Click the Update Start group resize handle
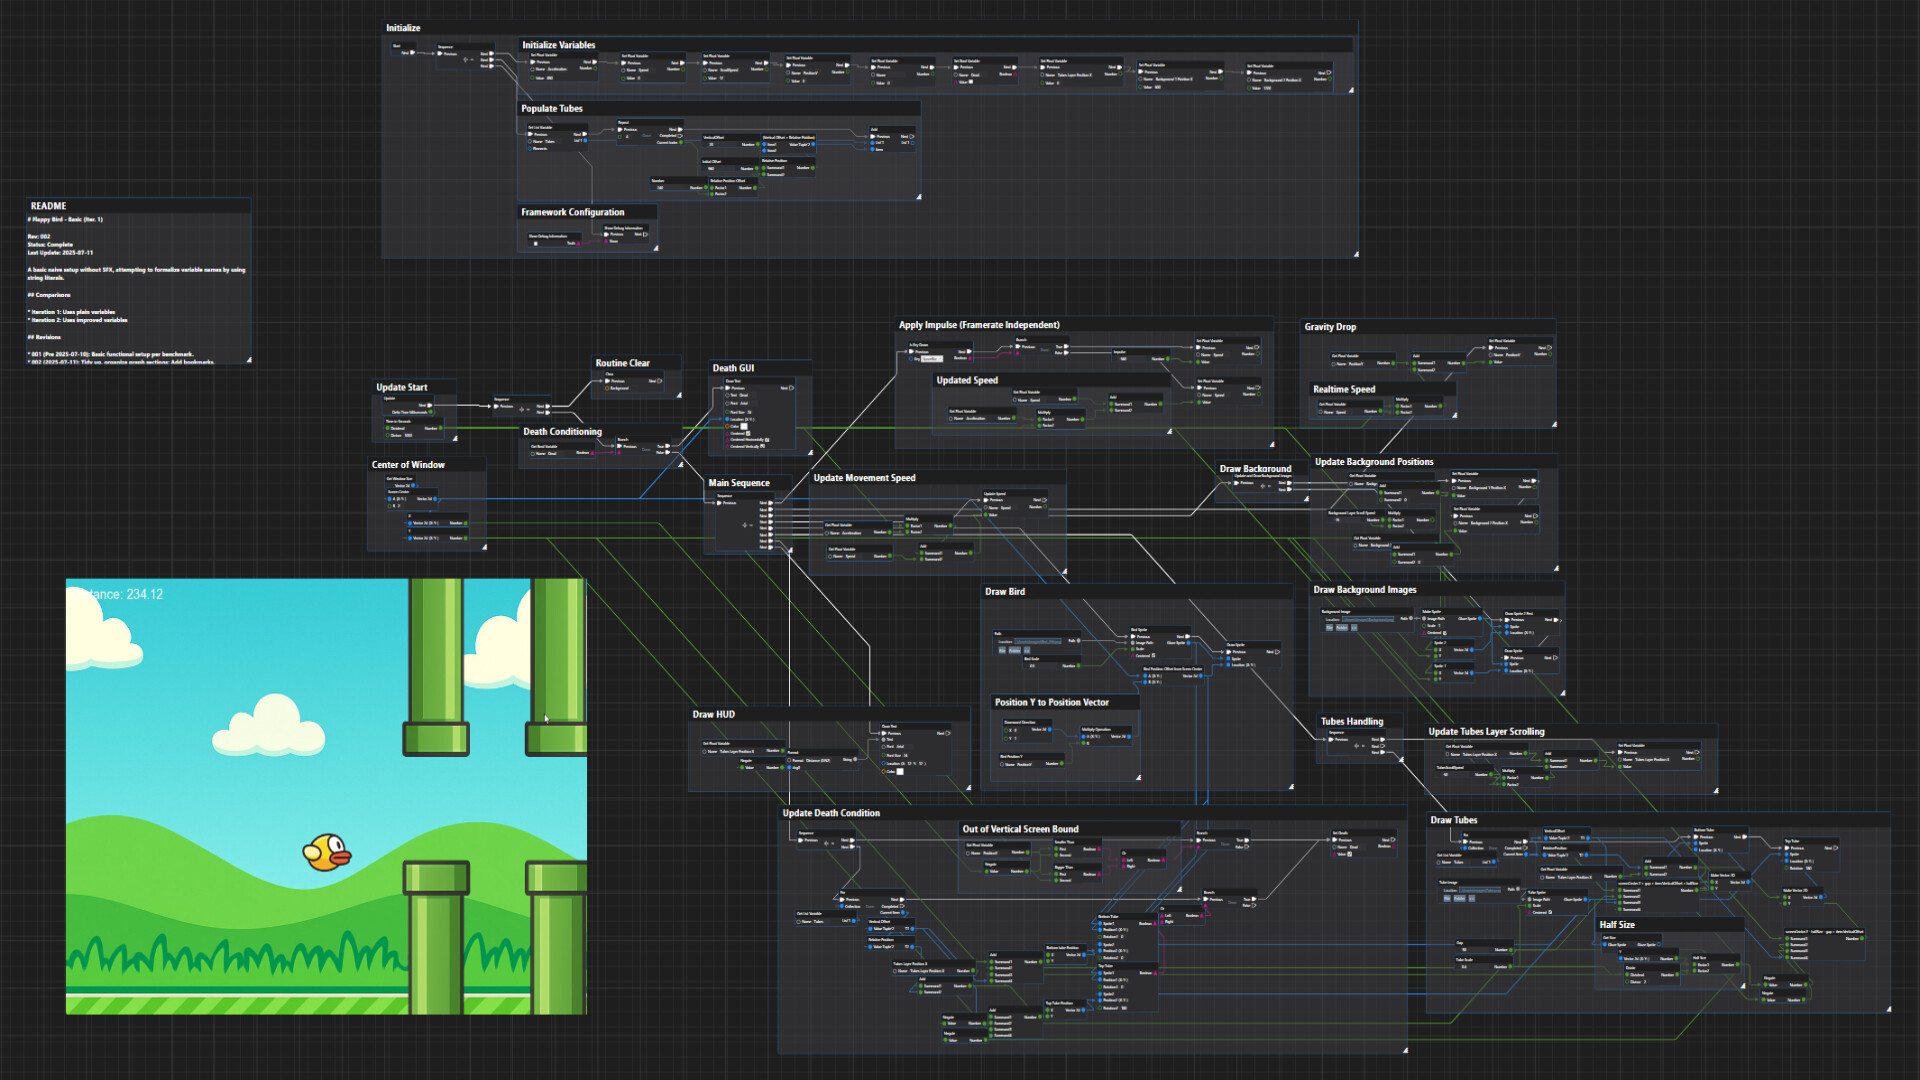This screenshot has width=1920, height=1080. [454, 438]
